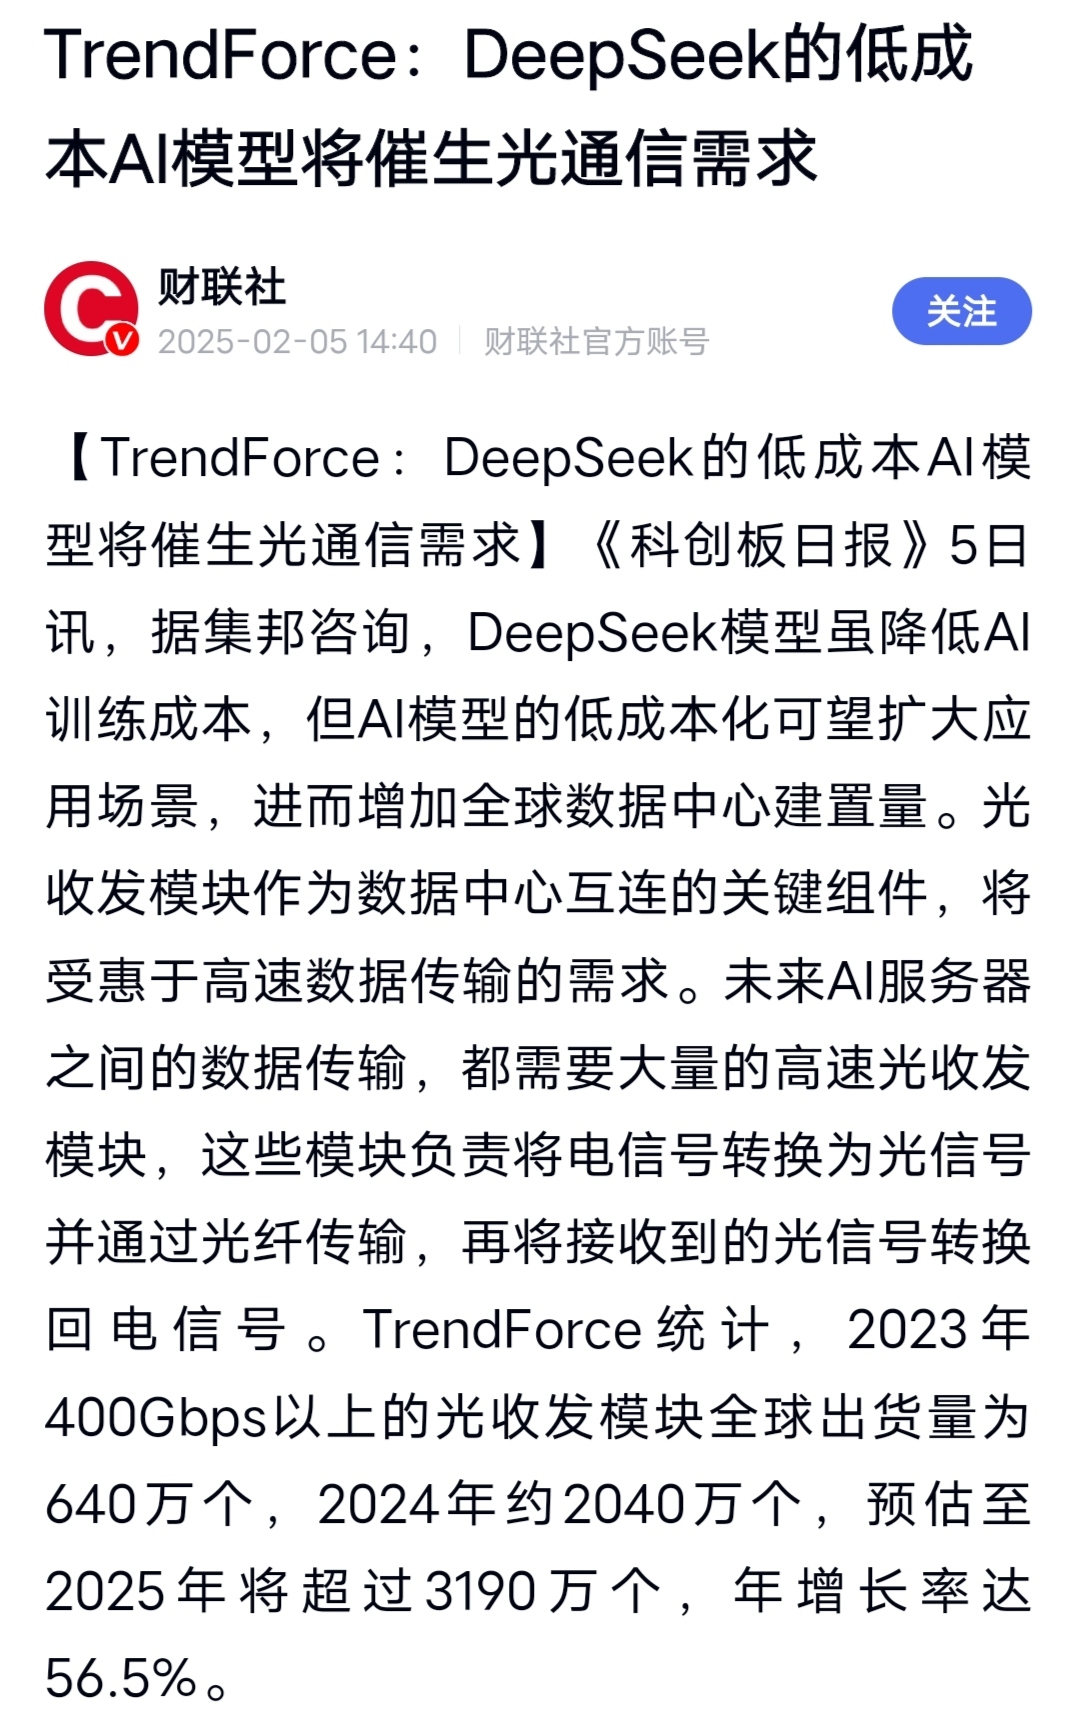Click the TrendForce统计 text near the bottom

click(x=566, y=1330)
